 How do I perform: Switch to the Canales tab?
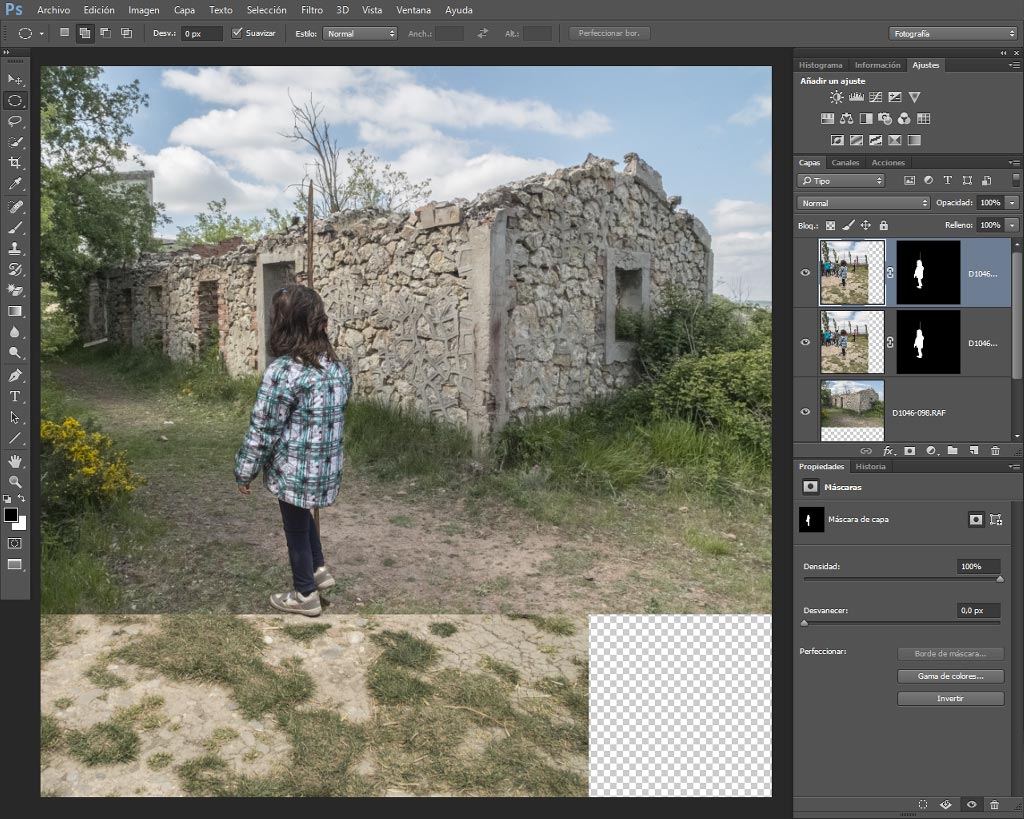(x=845, y=163)
